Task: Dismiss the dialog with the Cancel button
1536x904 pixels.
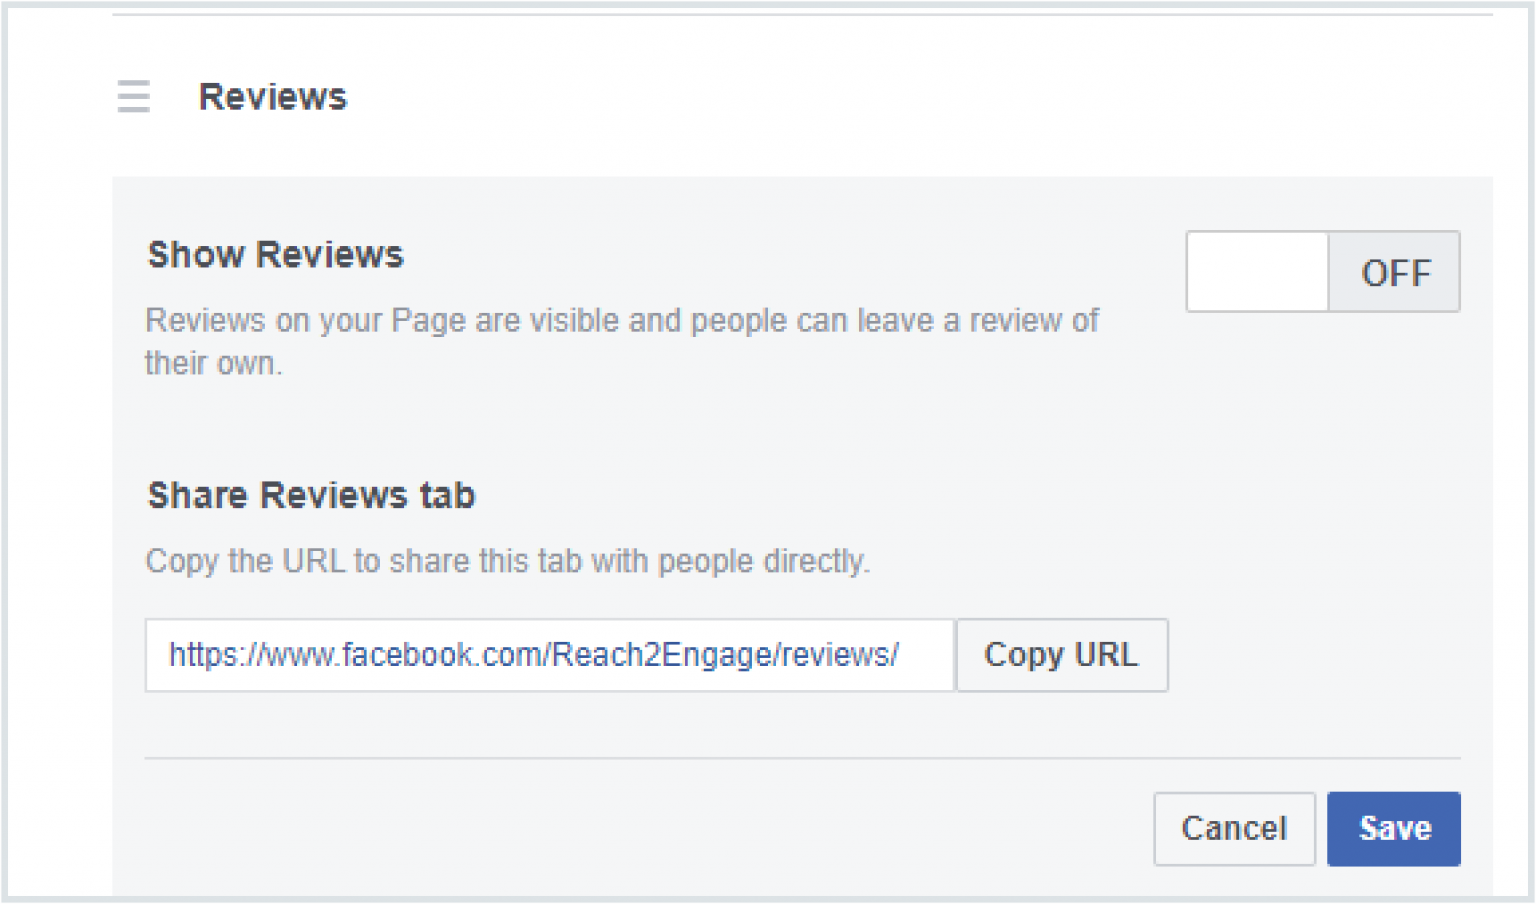Action: point(1234,828)
